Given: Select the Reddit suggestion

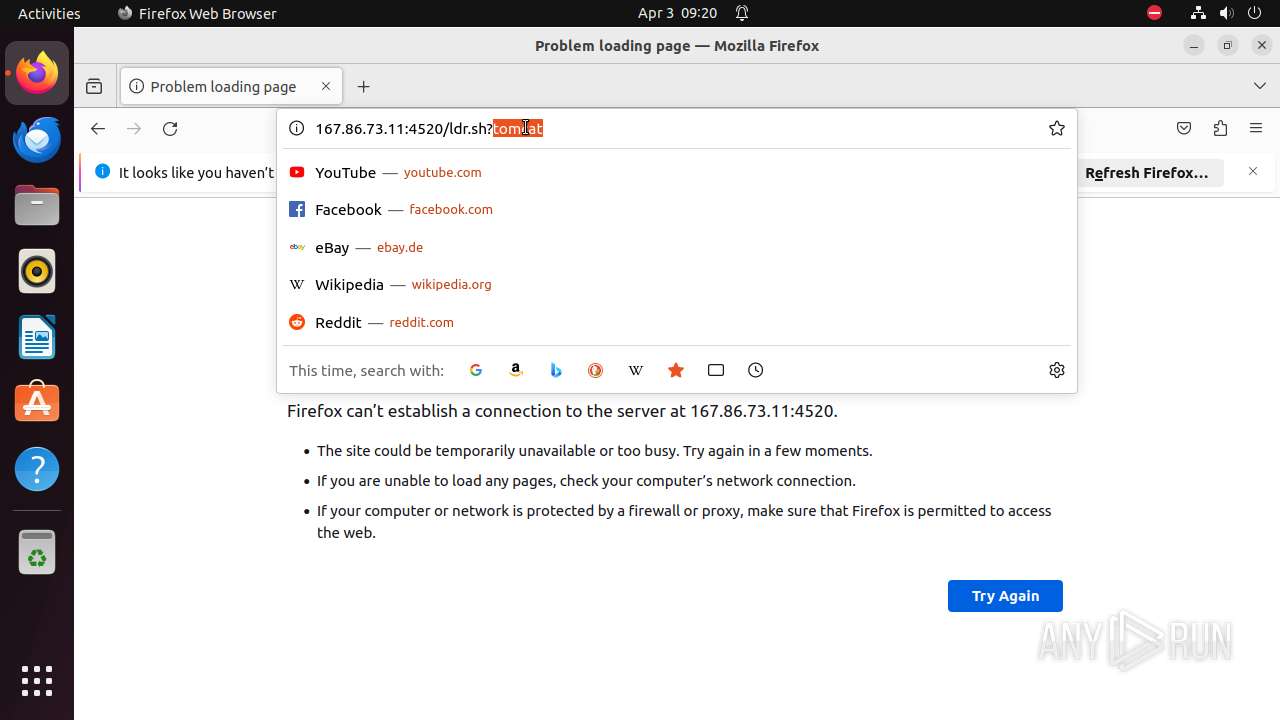Looking at the screenshot, I should [677, 322].
